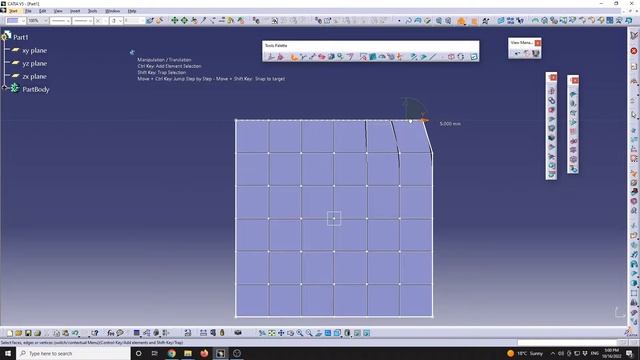Viewport: 640px width, 360px height.
Task: Click the teal square icon in Tools Palette
Action: click(x=372, y=57)
